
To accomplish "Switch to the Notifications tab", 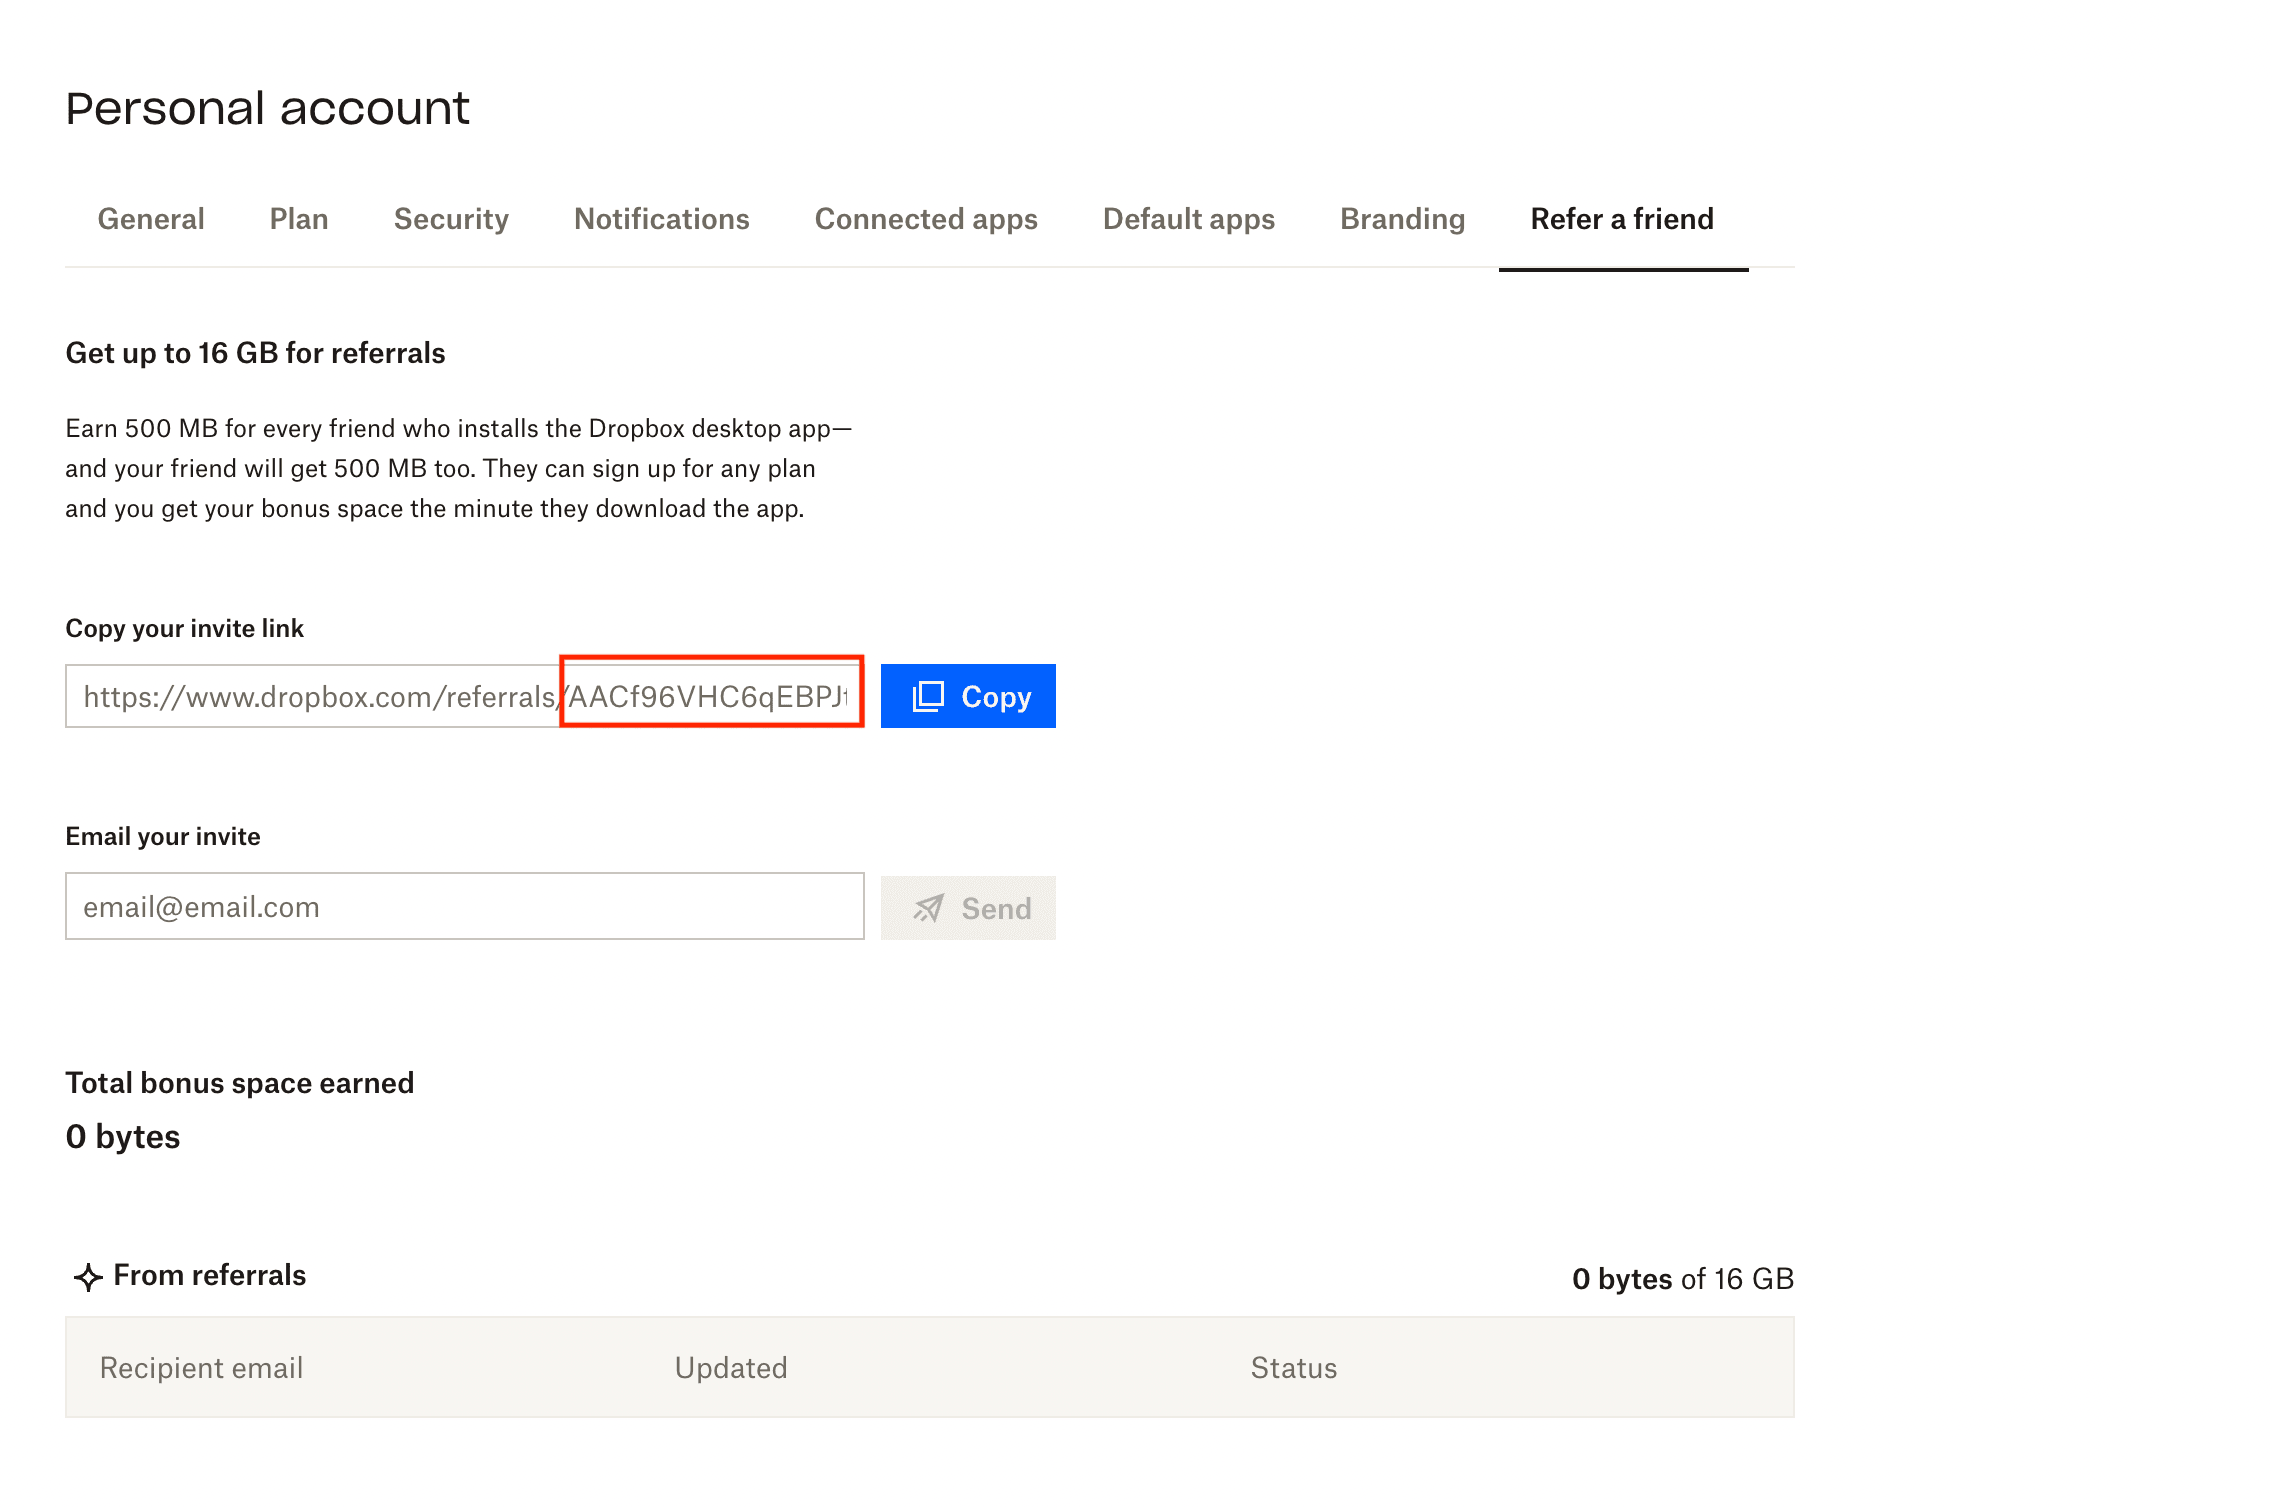I will click(661, 219).
